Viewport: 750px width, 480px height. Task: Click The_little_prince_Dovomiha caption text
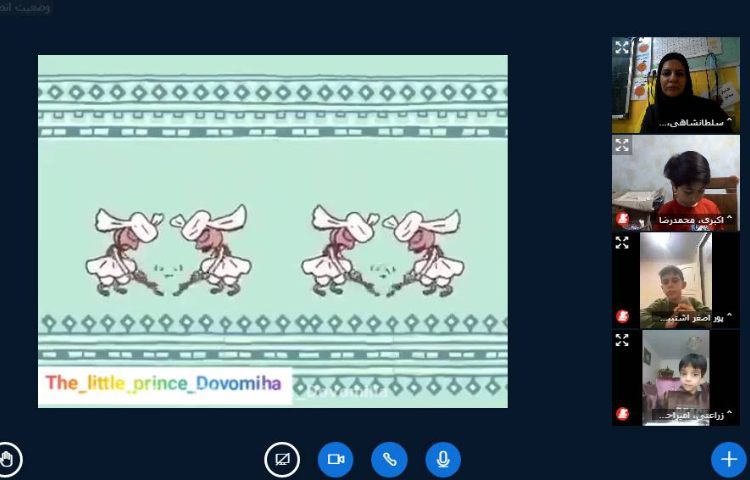click(164, 383)
